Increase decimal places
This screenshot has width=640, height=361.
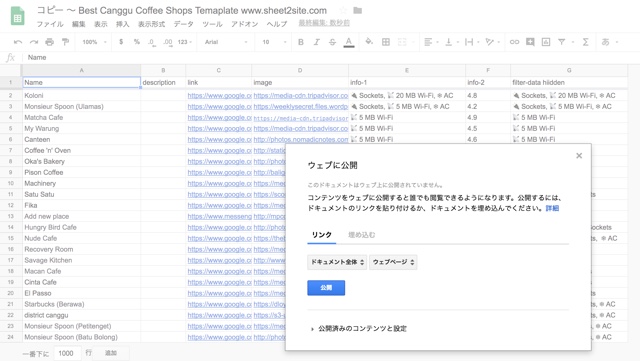[167, 42]
